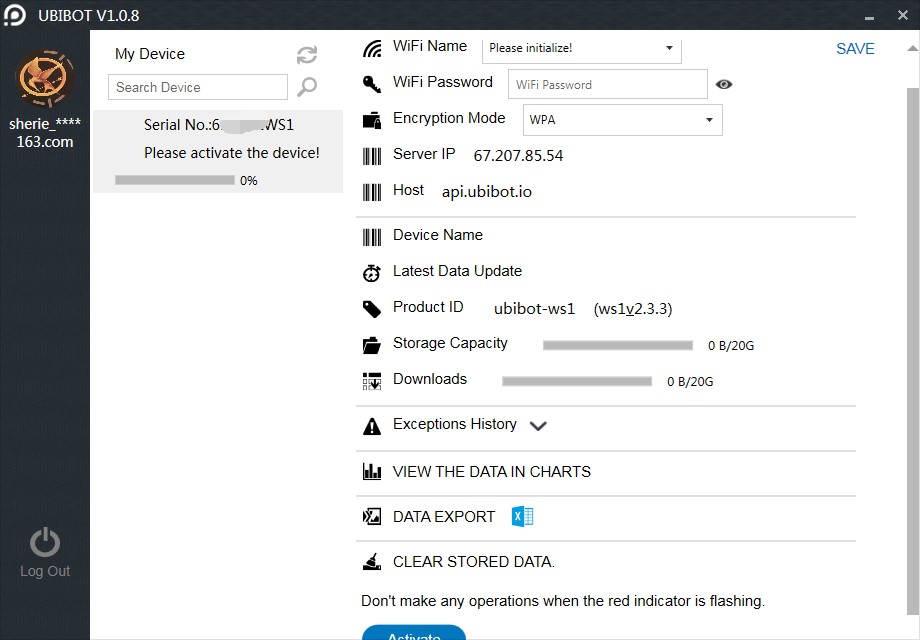Click firmware version (ws1v2.3.3)
The height and width of the screenshot is (640, 920).
pyautogui.click(x=633, y=309)
